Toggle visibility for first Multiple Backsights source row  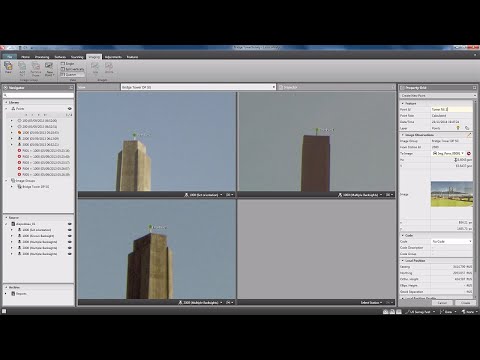point(70,242)
